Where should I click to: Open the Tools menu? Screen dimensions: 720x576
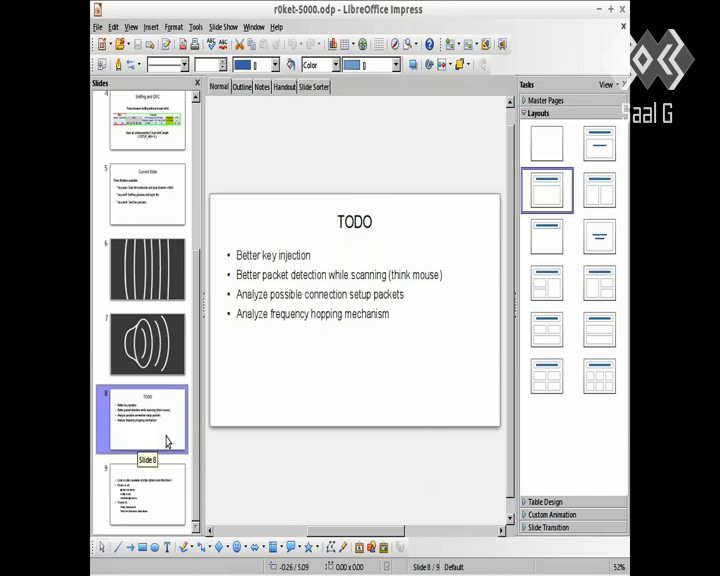(196, 27)
